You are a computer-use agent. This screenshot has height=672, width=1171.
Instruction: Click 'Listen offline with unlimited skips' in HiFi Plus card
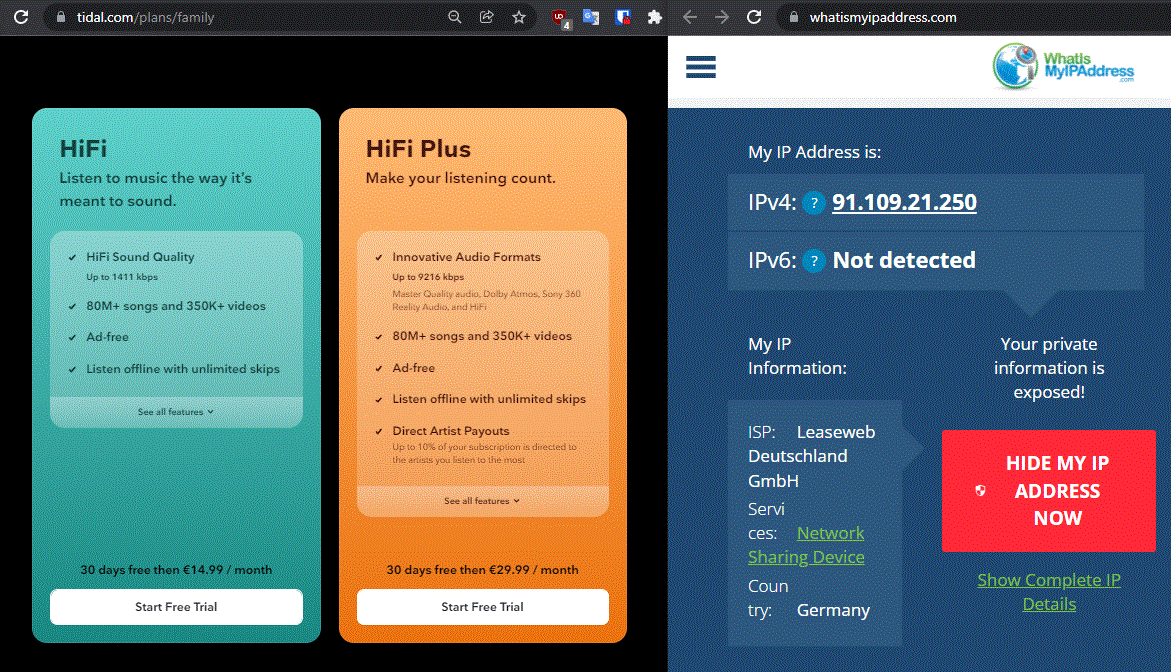click(489, 399)
